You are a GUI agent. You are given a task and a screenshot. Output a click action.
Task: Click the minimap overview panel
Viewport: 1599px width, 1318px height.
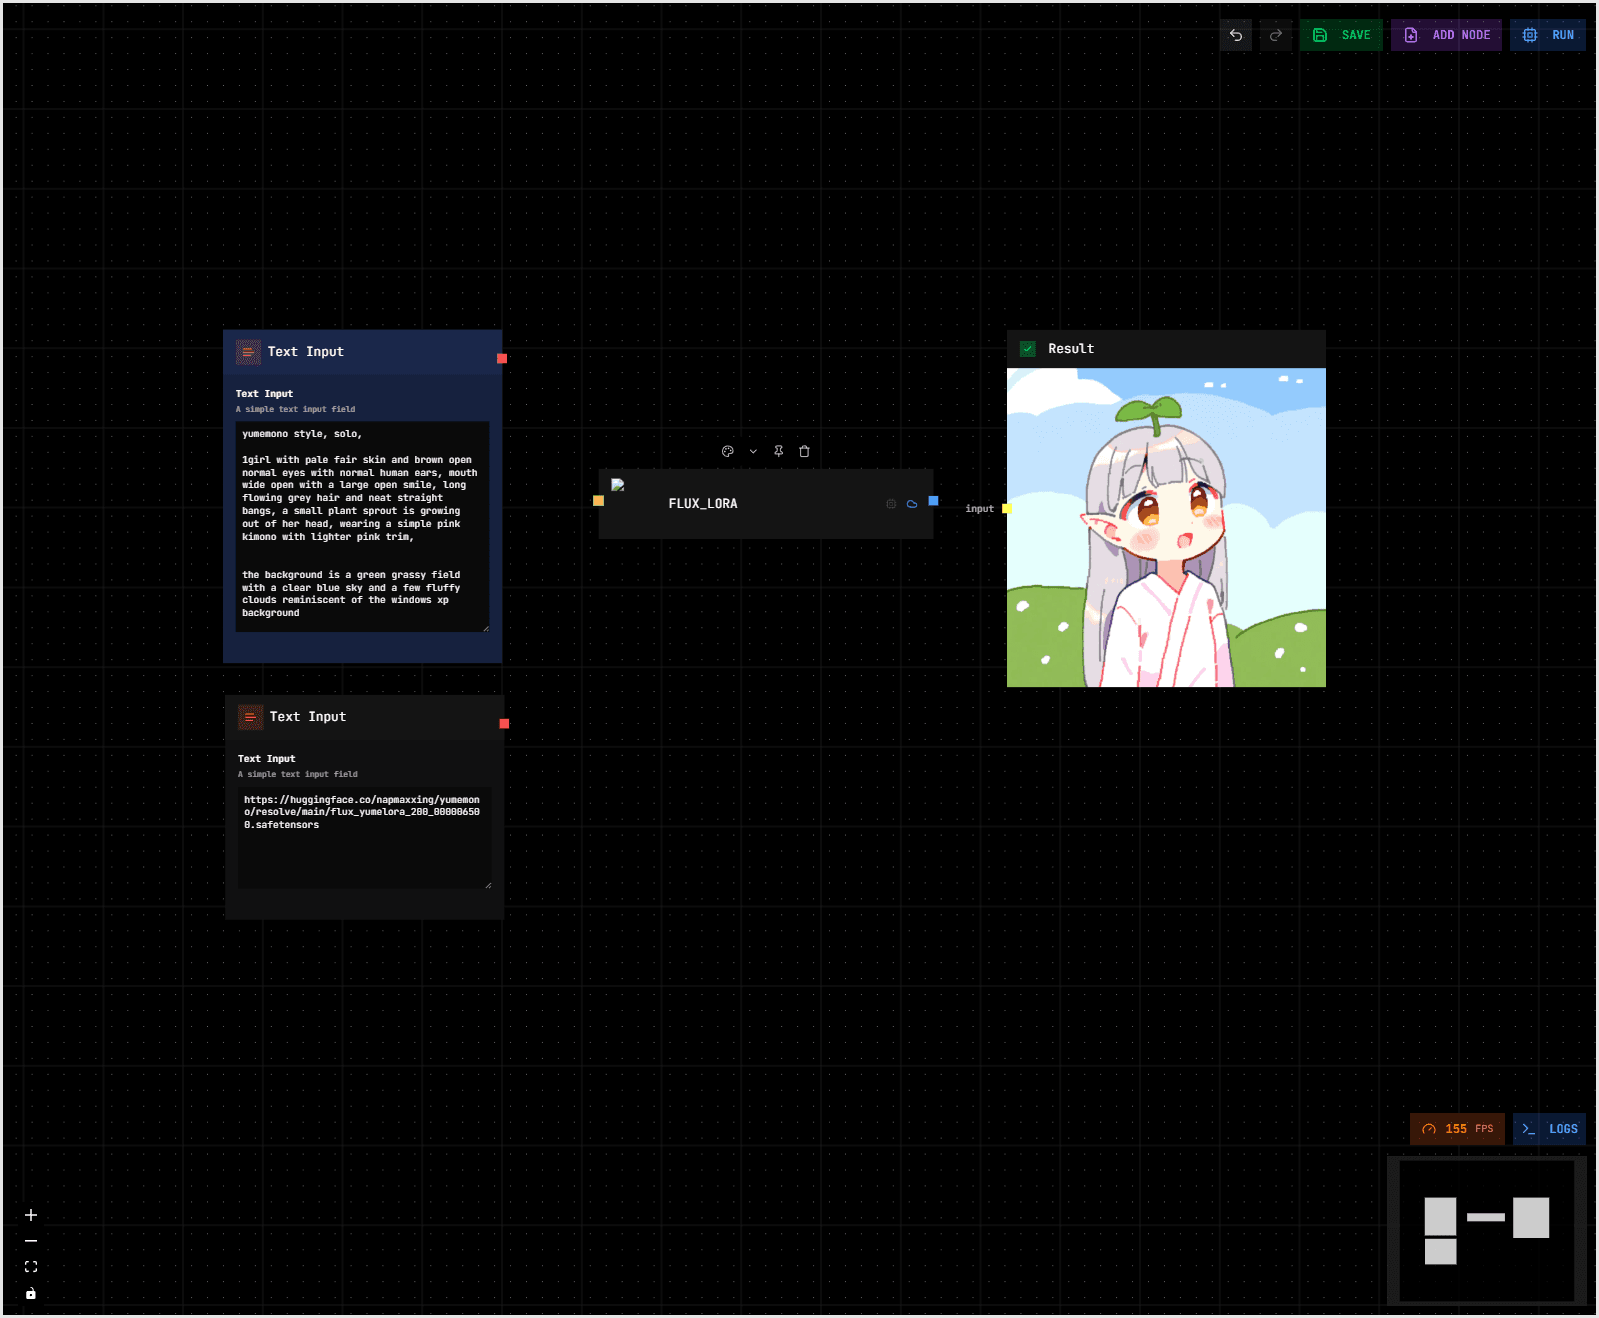tap(1487, 1231)
